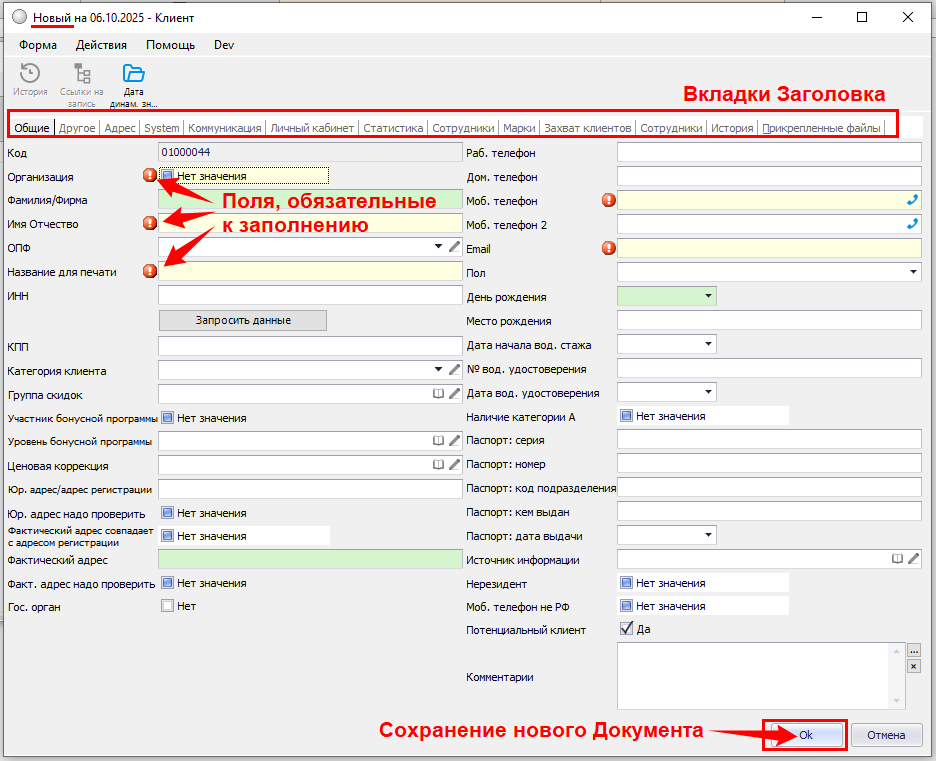Toggle the Нерезидент checkbox

627,583
